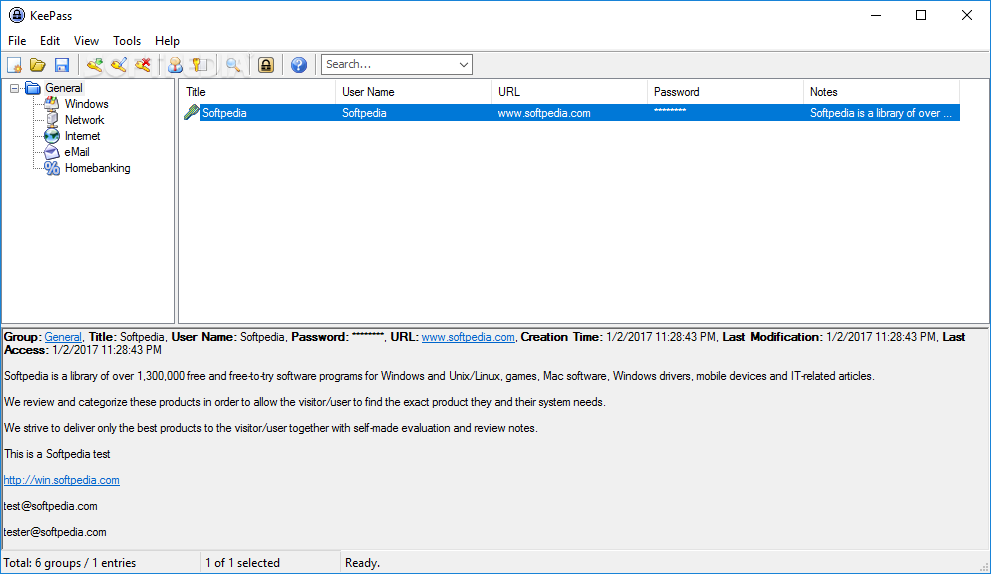Click the magnifier find icon in toolbar
The height and width of the screenshot is (574, 991).
pos(233,64)
